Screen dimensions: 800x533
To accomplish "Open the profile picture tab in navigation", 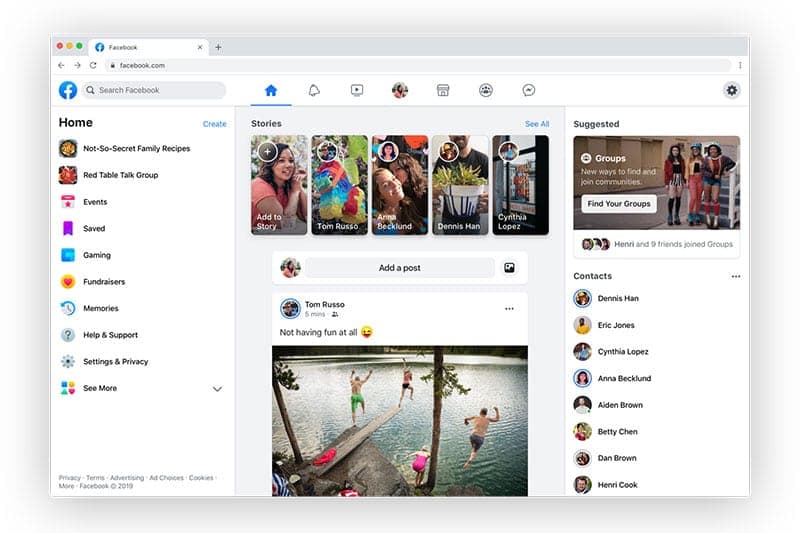I will click(x=400, y=90).
